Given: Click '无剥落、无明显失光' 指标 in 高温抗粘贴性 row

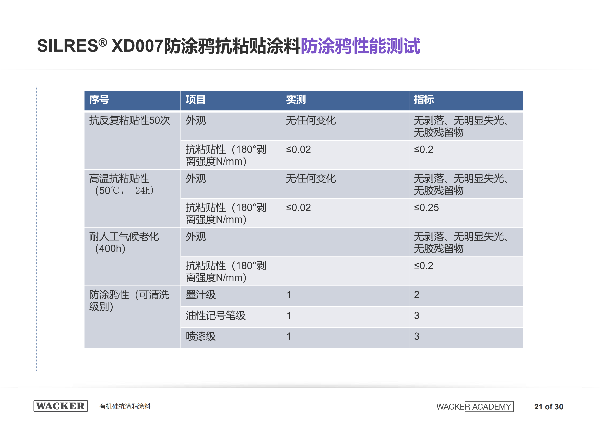Looking at the screenshot, I should pos(461,184).
